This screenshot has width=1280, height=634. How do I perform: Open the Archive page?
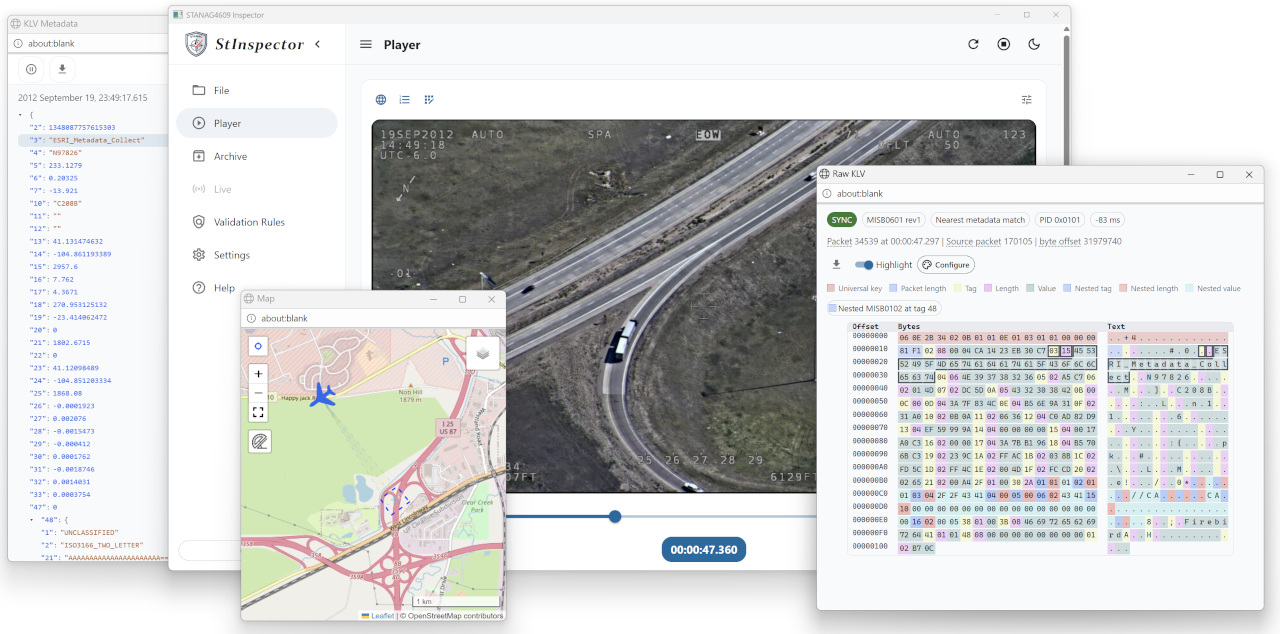[230, 156]
